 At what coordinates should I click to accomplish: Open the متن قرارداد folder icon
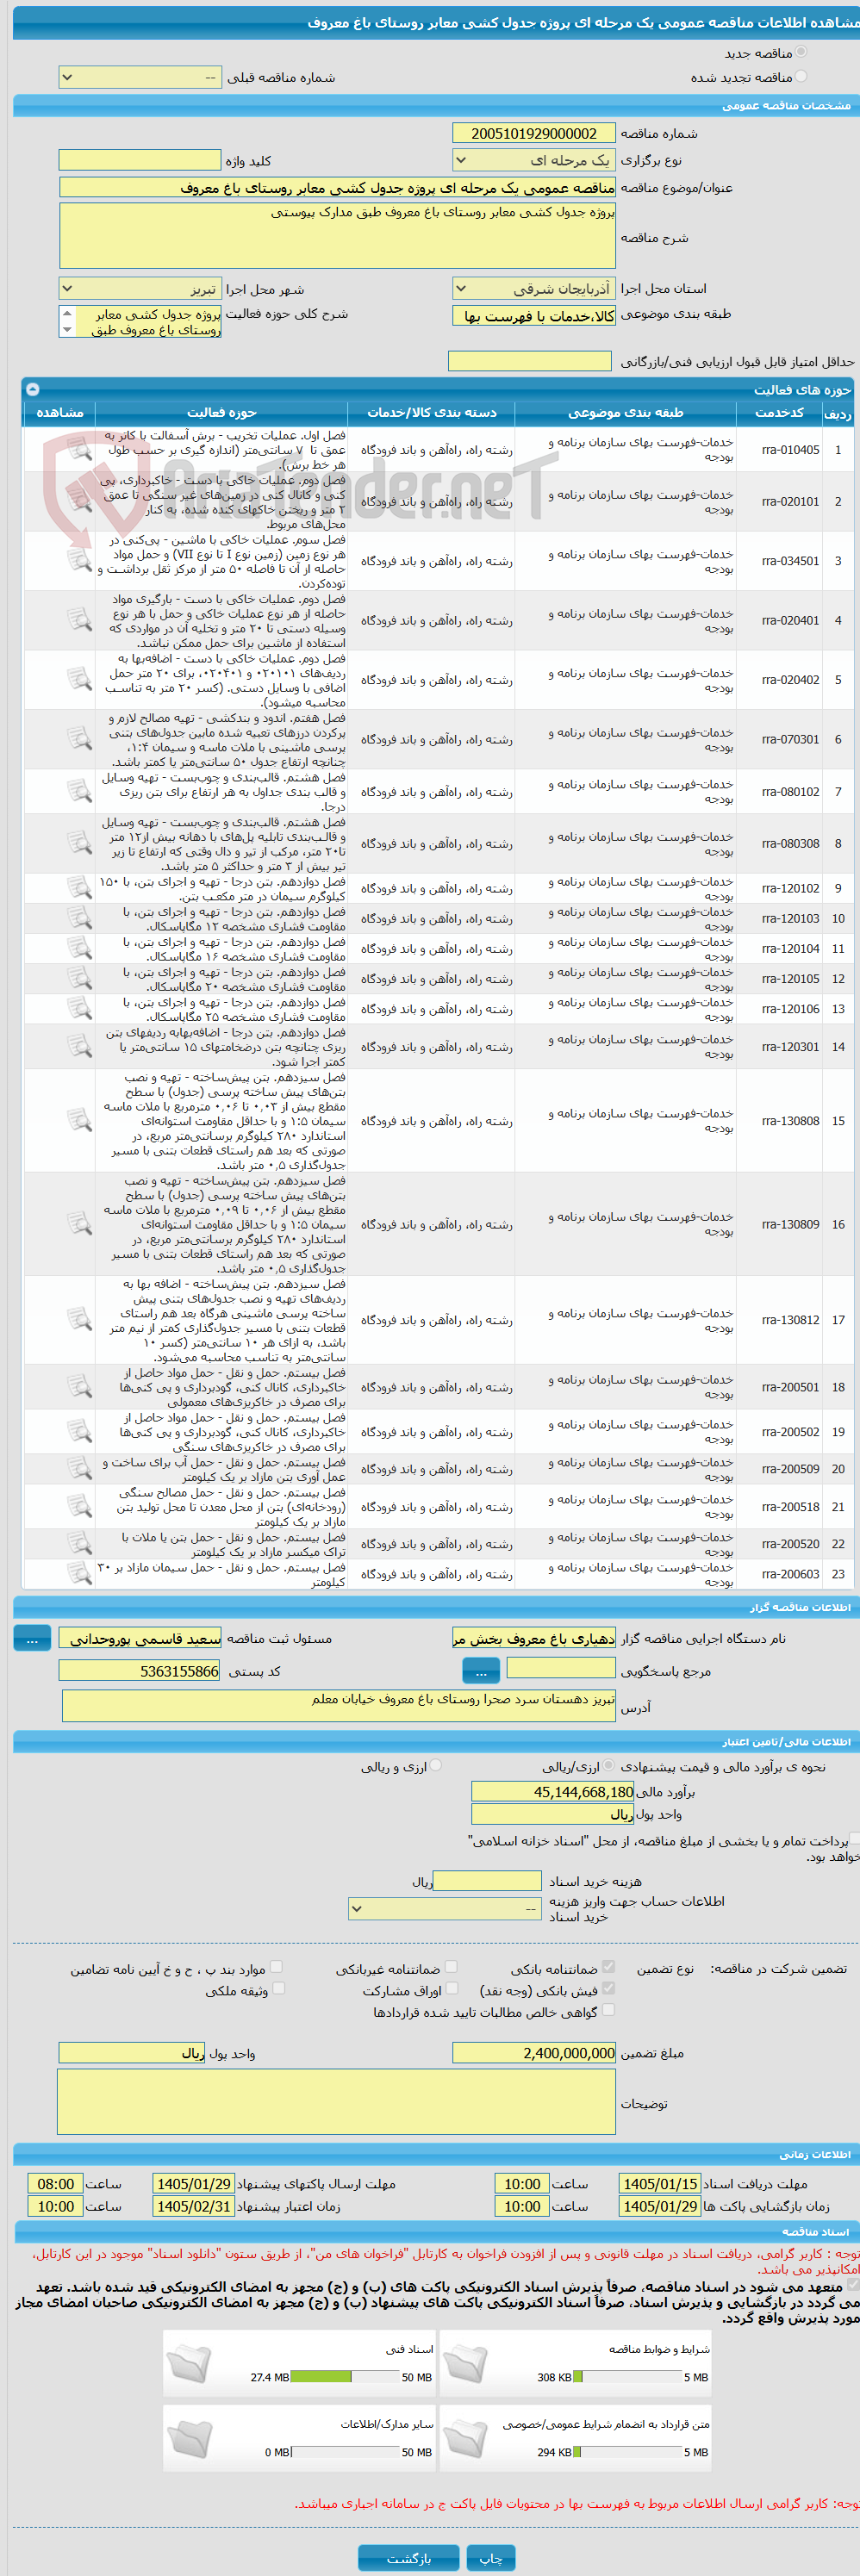(465, 2441)
